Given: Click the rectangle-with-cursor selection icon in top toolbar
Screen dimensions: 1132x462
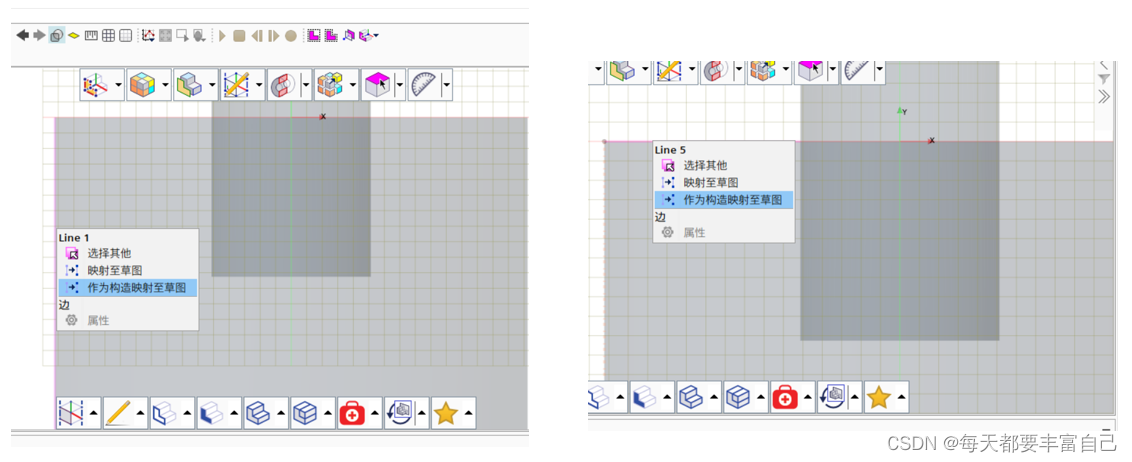Looking at the screenshot, I should point(183,35).
